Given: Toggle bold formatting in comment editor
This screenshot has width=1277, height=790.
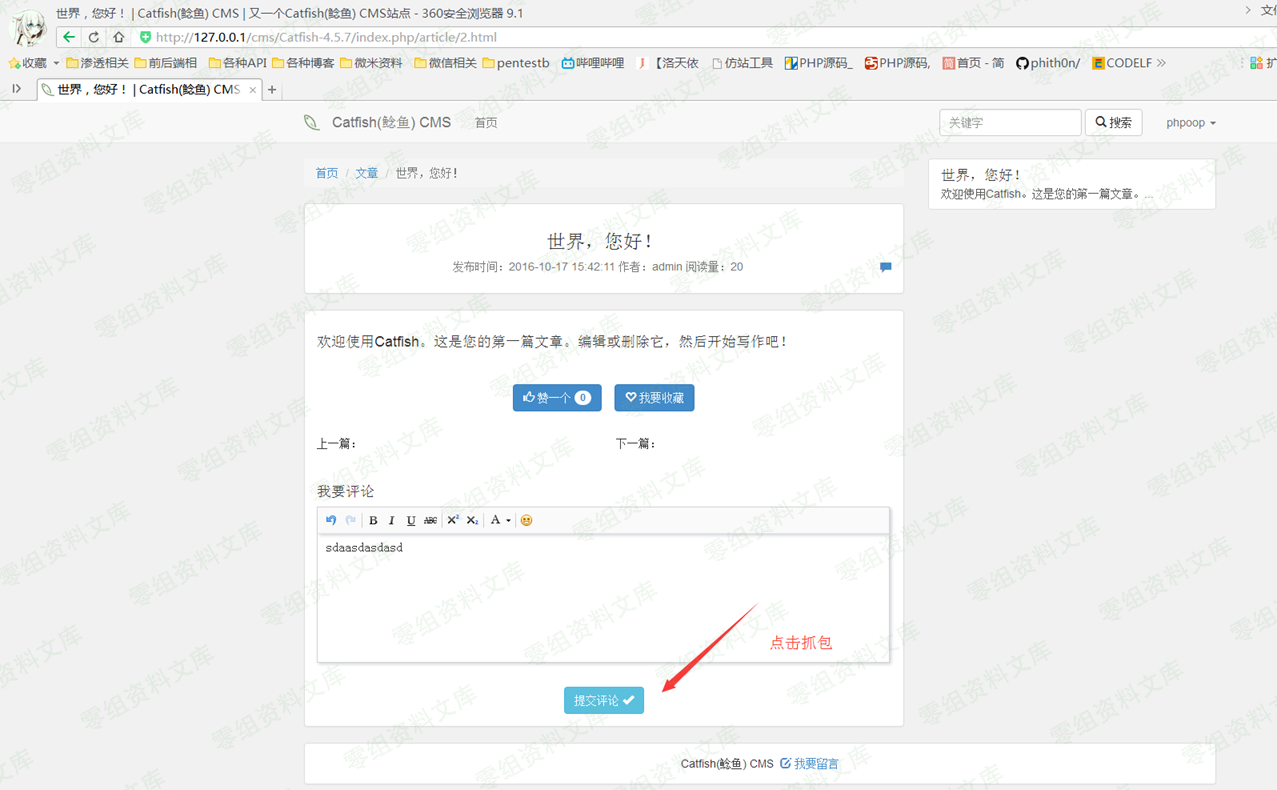Looking at the screenshot, I should pos(373,520).
